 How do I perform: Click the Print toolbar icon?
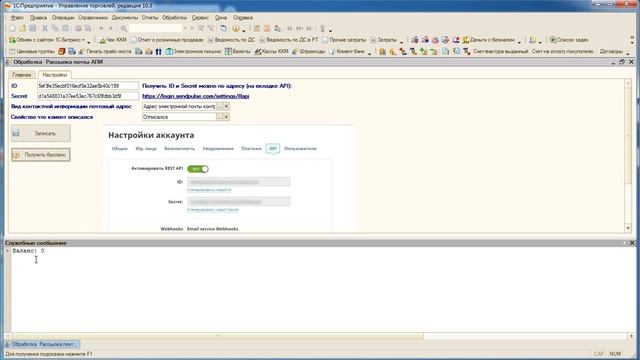point(78,29)
